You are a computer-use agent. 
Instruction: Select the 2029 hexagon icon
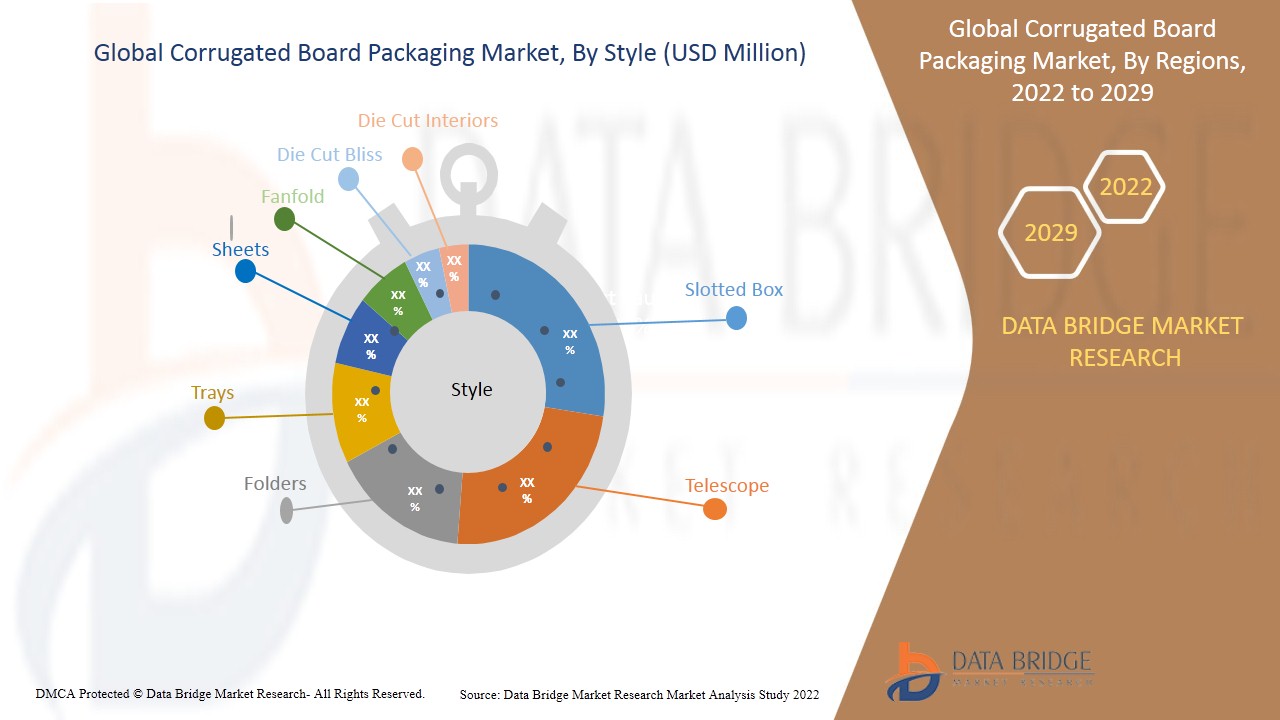click(x=1050, y=233)
